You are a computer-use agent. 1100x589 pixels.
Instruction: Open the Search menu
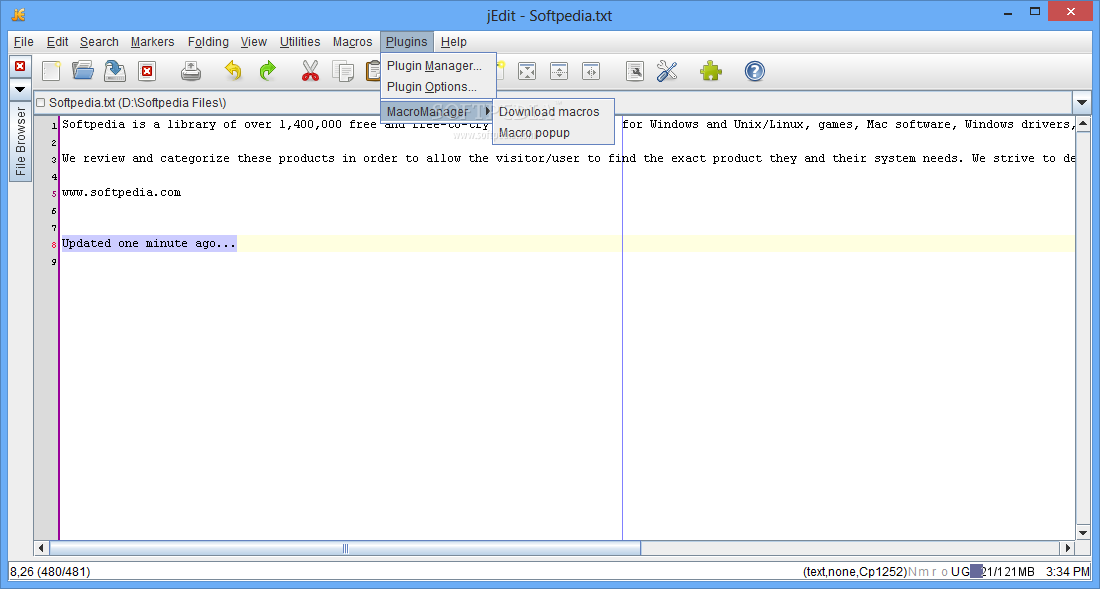coord(99,41)
